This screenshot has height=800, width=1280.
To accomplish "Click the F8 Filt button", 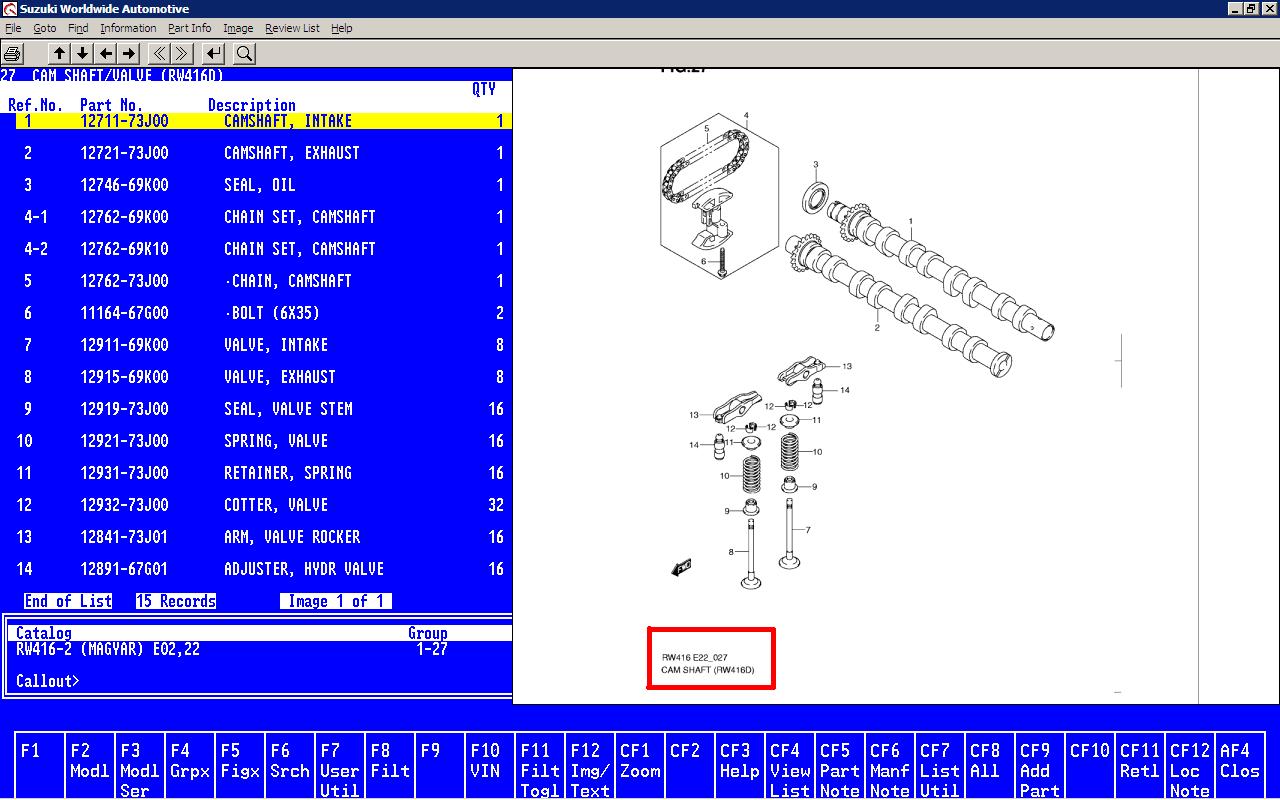I will click(x=391, y=766).
